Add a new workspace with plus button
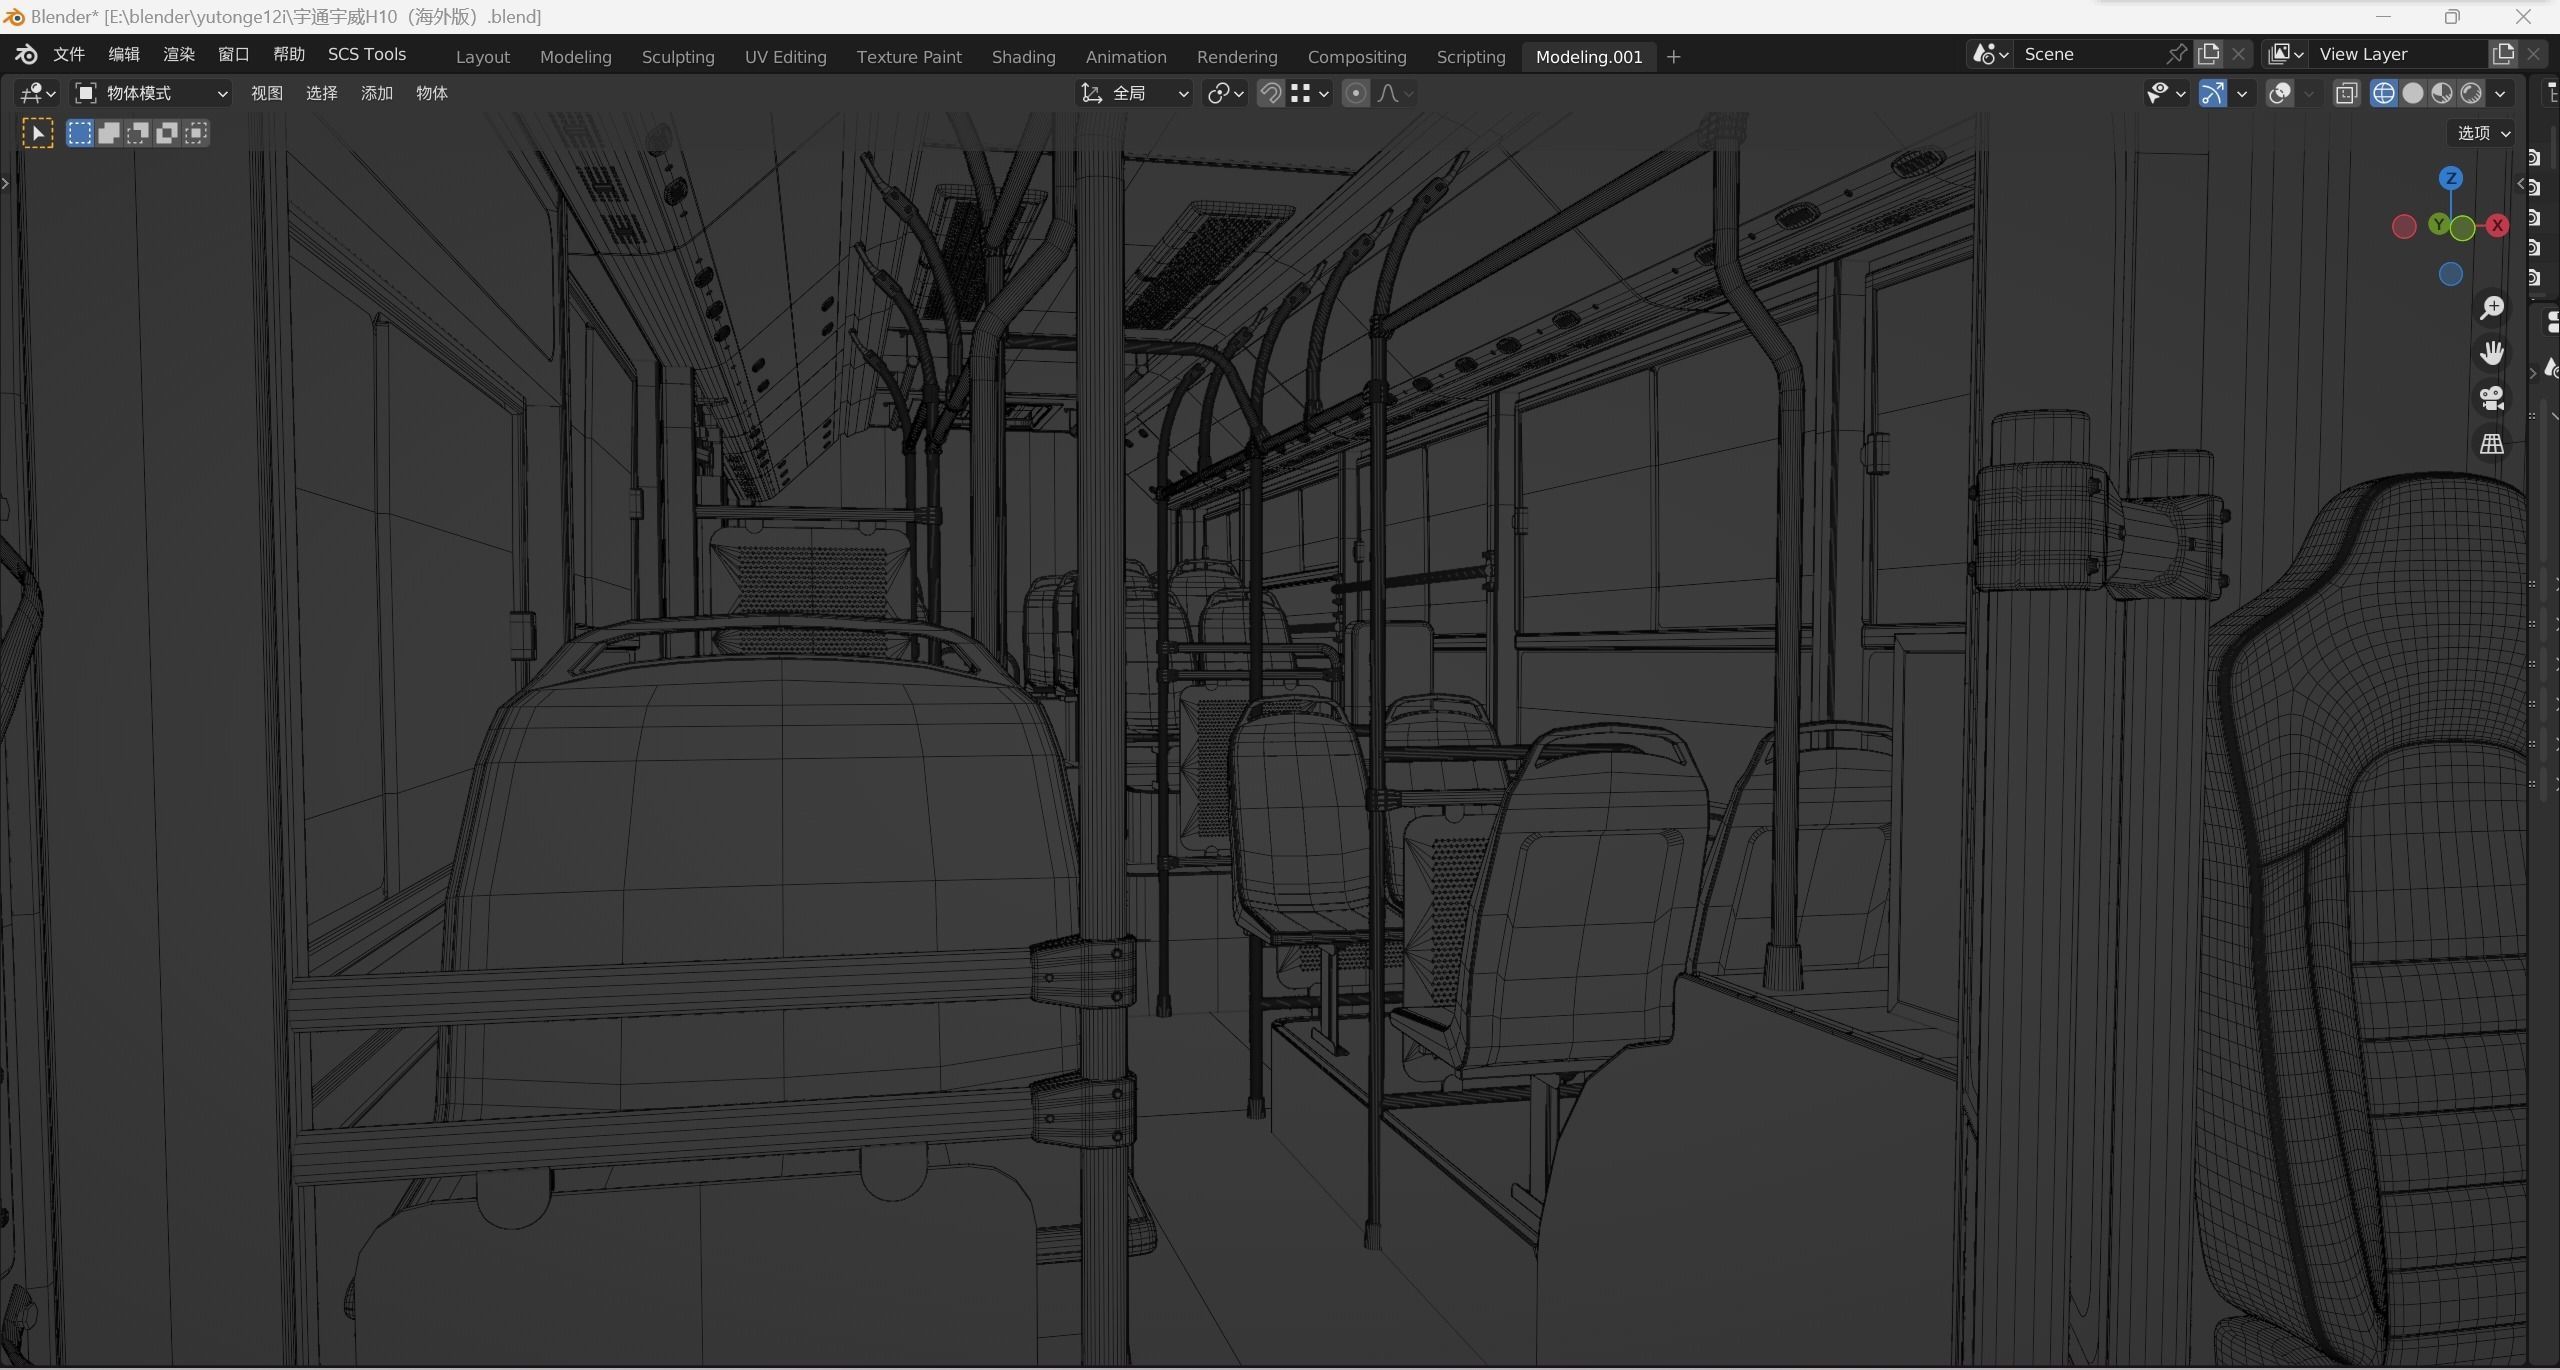The width and height of the screenshot is (2560, 1370). coord(1674,57)
